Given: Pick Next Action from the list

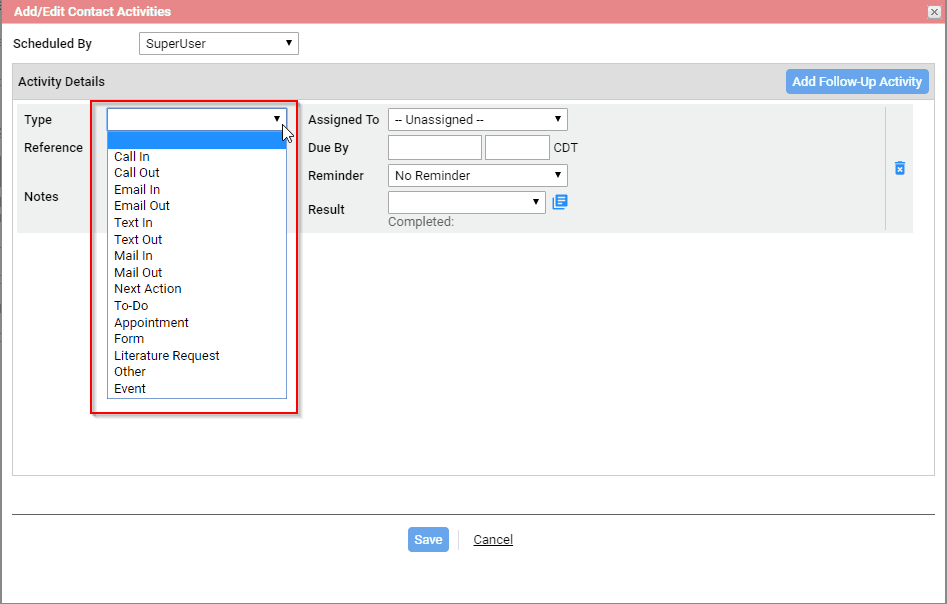Looking at the screenshot, I should coord(197,289).
